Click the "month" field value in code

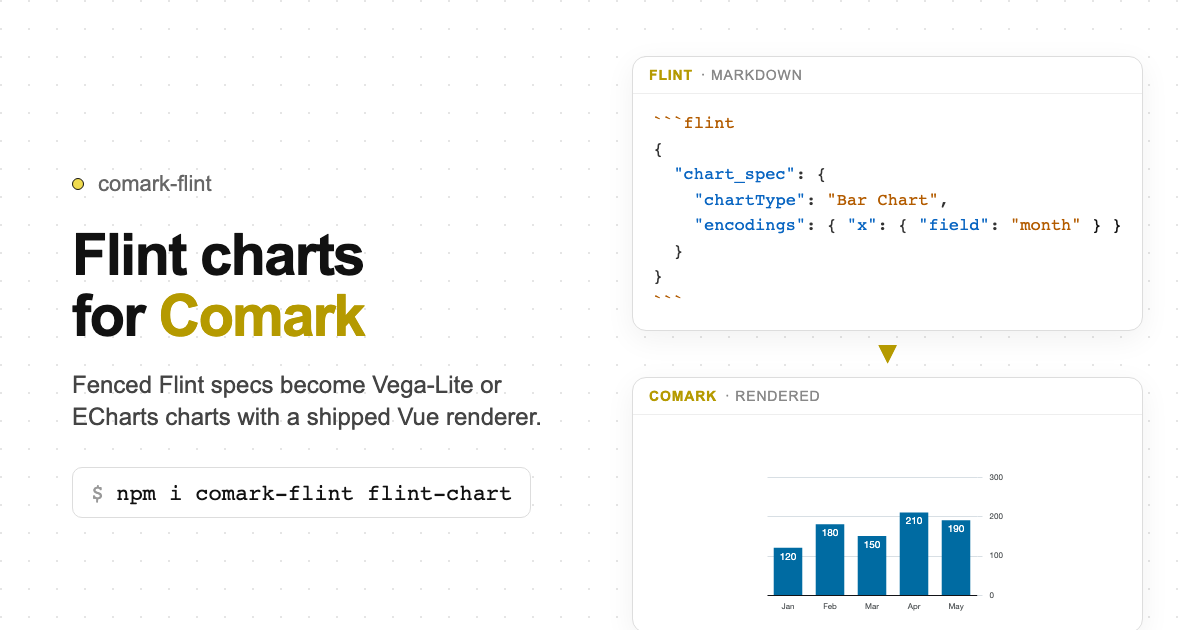[x=1046, y=225]
